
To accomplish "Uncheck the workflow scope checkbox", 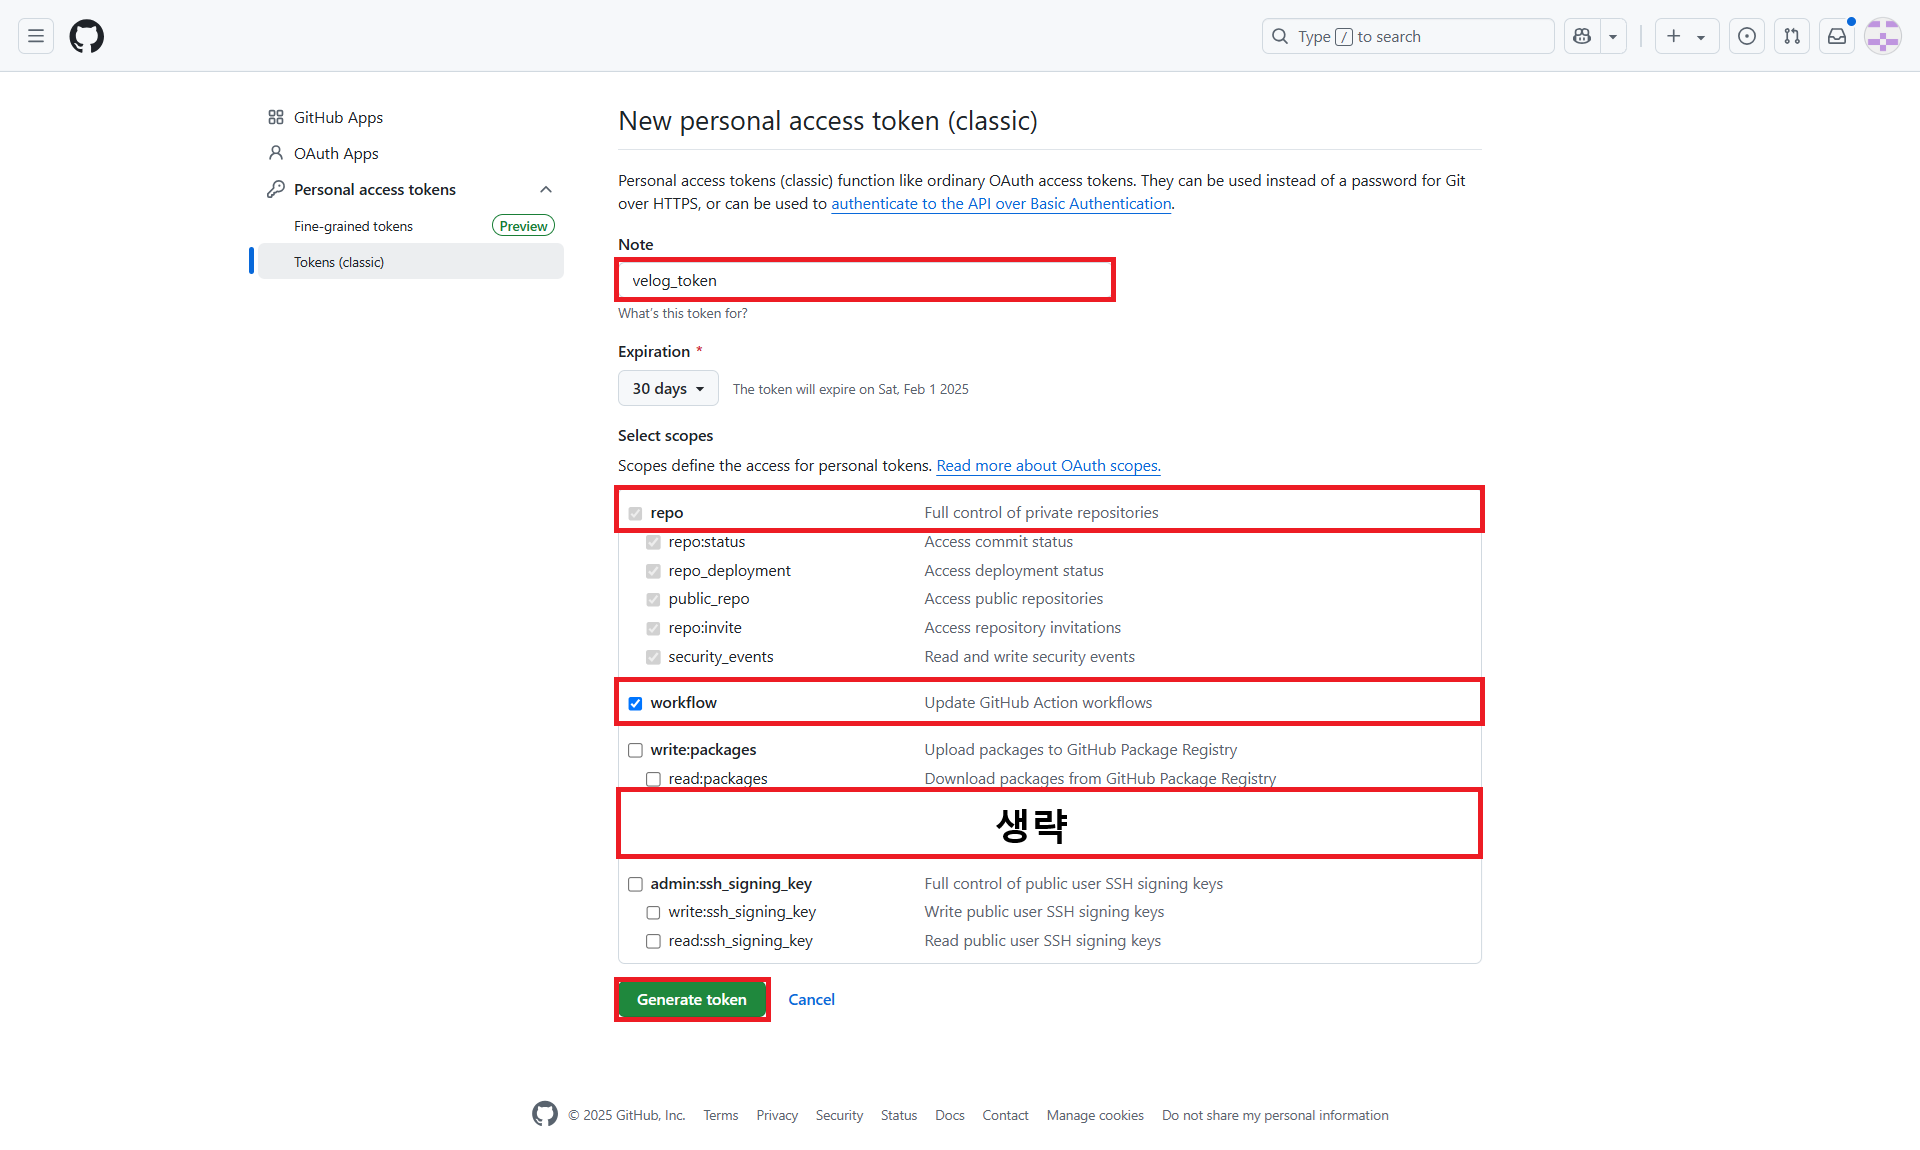I will (x=635, y=703).
